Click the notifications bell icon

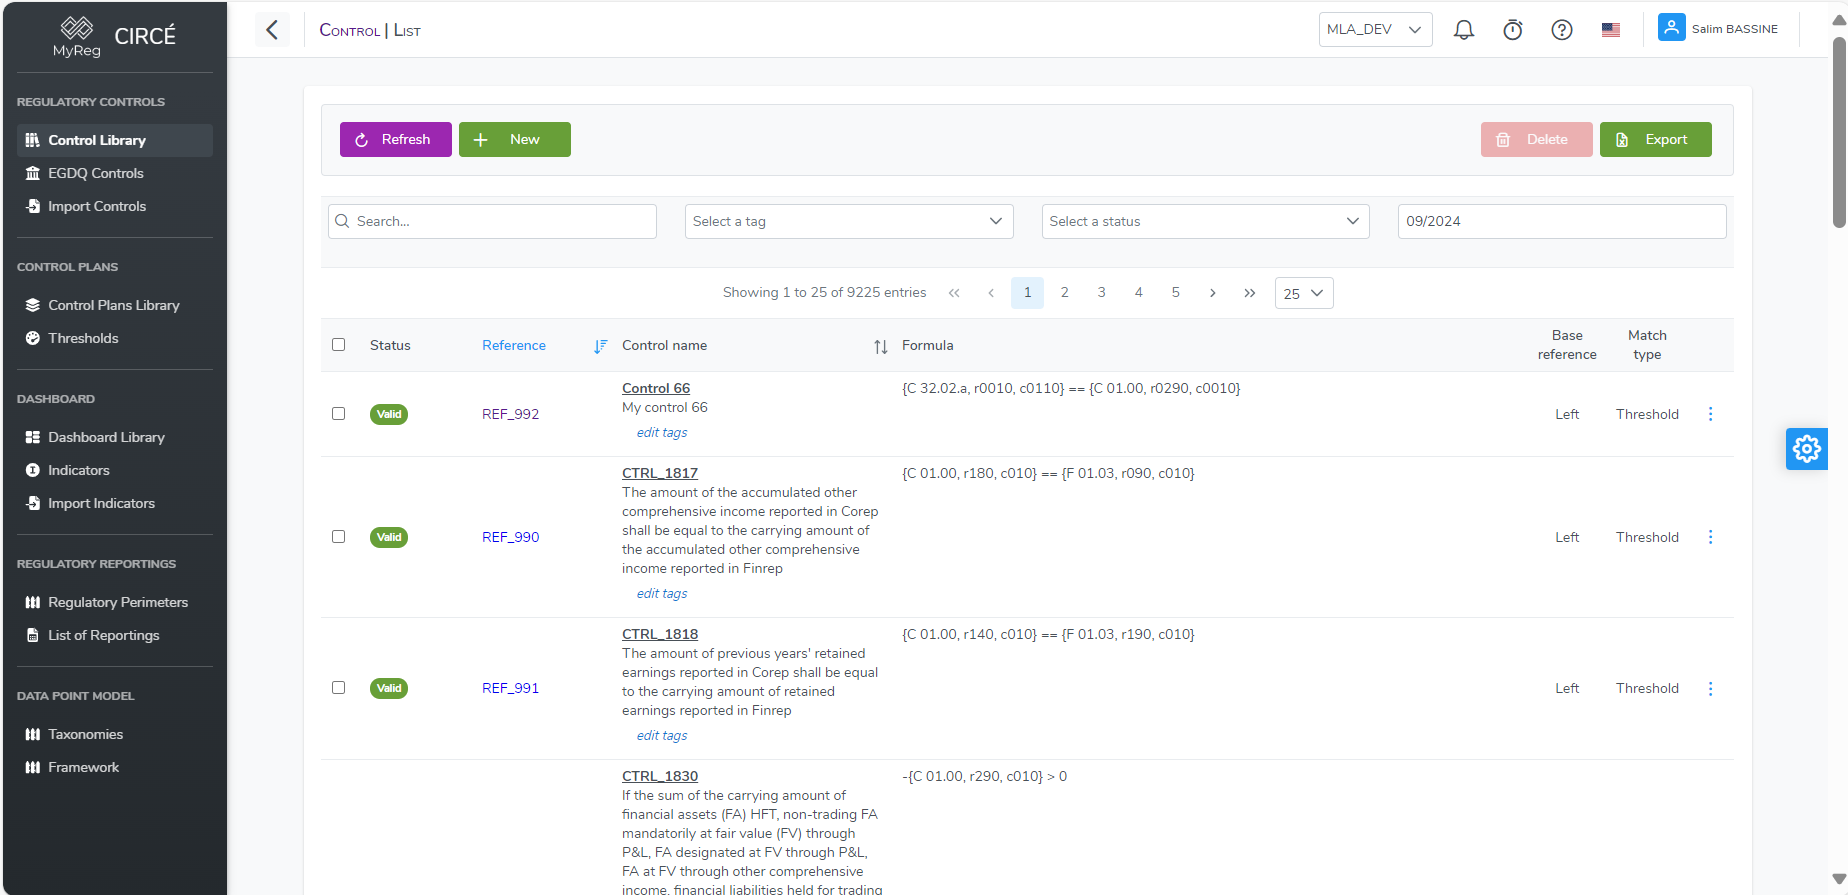click(1463, 30)
